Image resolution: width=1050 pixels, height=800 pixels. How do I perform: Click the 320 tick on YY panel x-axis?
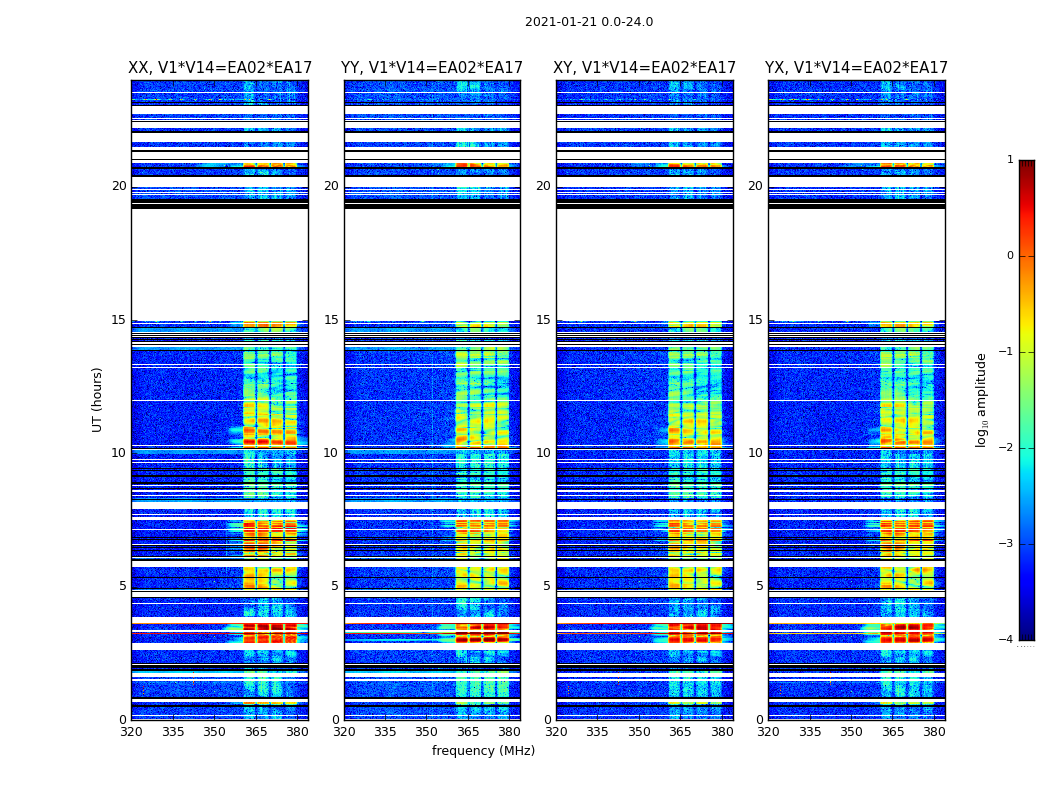pyautogui.click(x=344, y=732)
